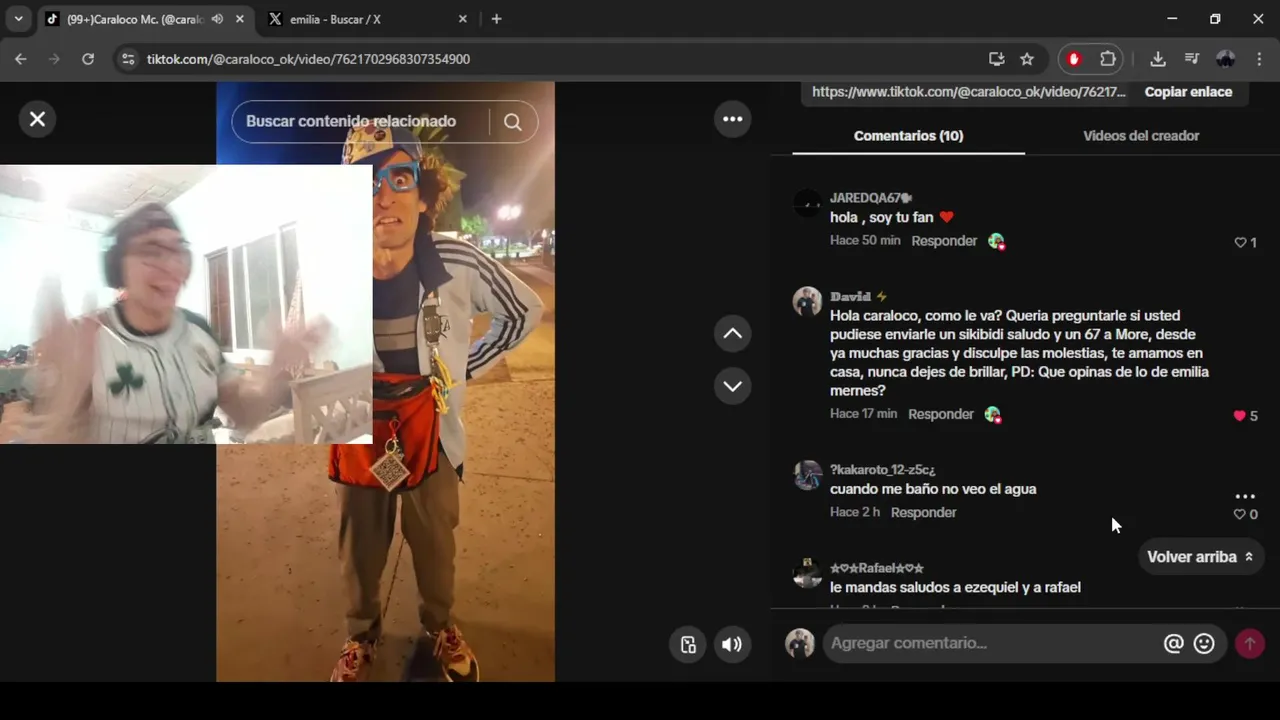Click 'le mandas saludos a ezequiel y a rafael'
Viewport: 1280px width, 720px height.
click(955, 587)
